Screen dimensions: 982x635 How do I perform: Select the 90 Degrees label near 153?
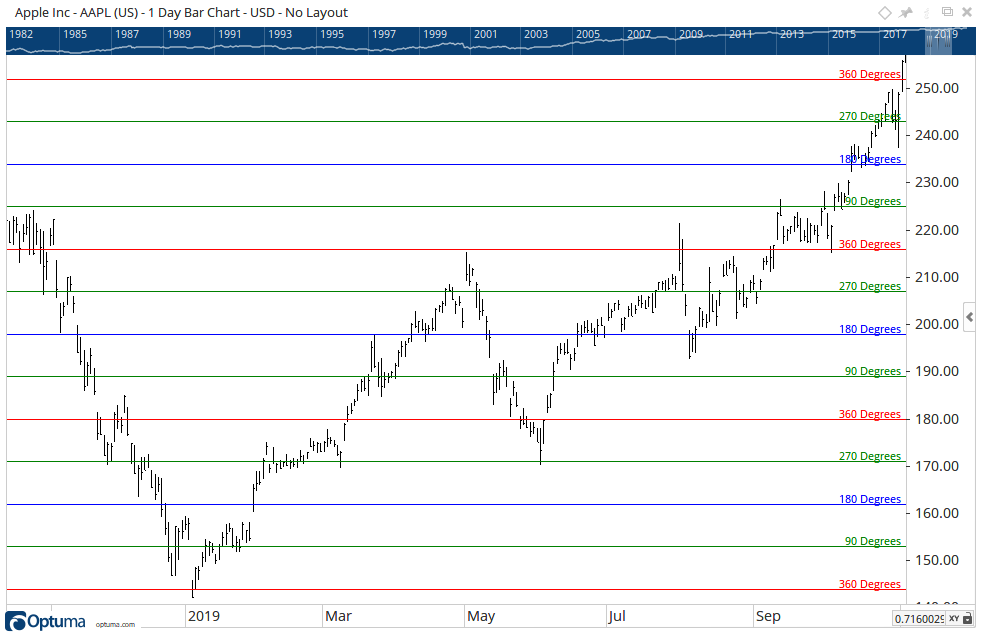click(873, 541)
